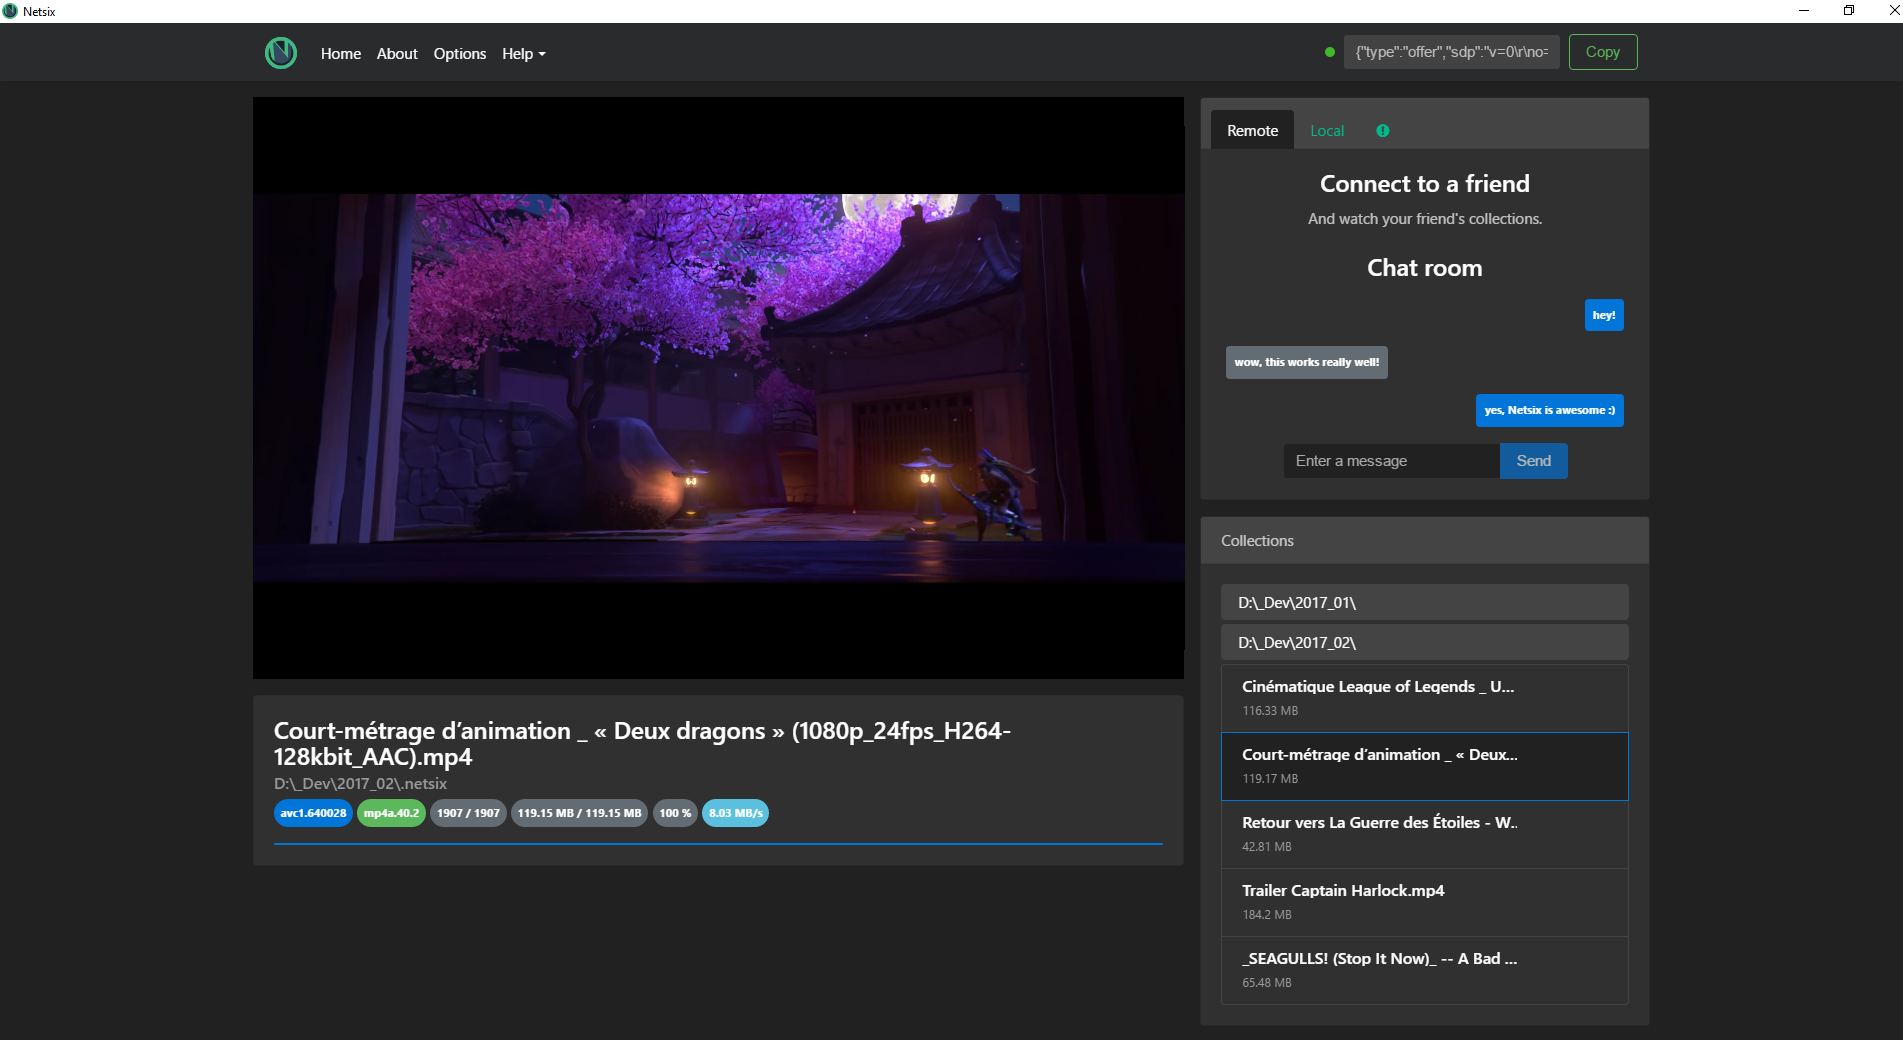Image resolution: width=1903 pixels, height=1040 pixels.
Task: Switch to the Local tab
Action: point(1327,131)
